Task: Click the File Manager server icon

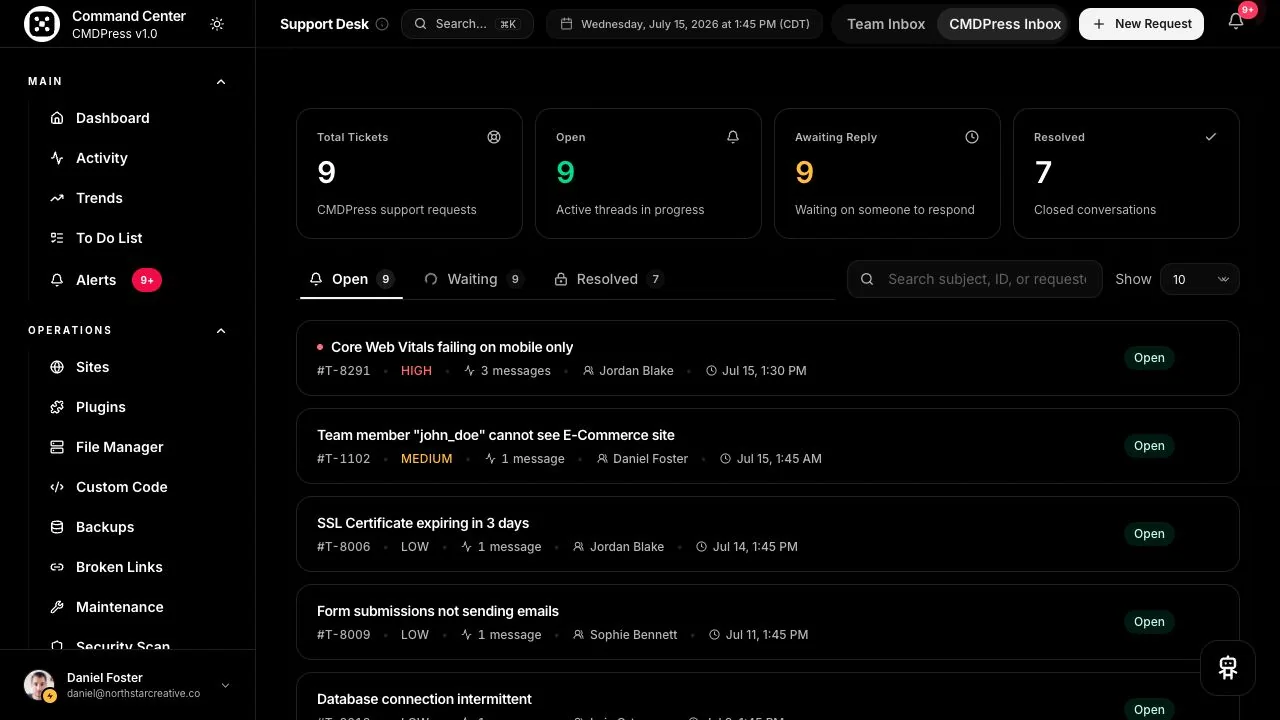Action: (57, 447)
